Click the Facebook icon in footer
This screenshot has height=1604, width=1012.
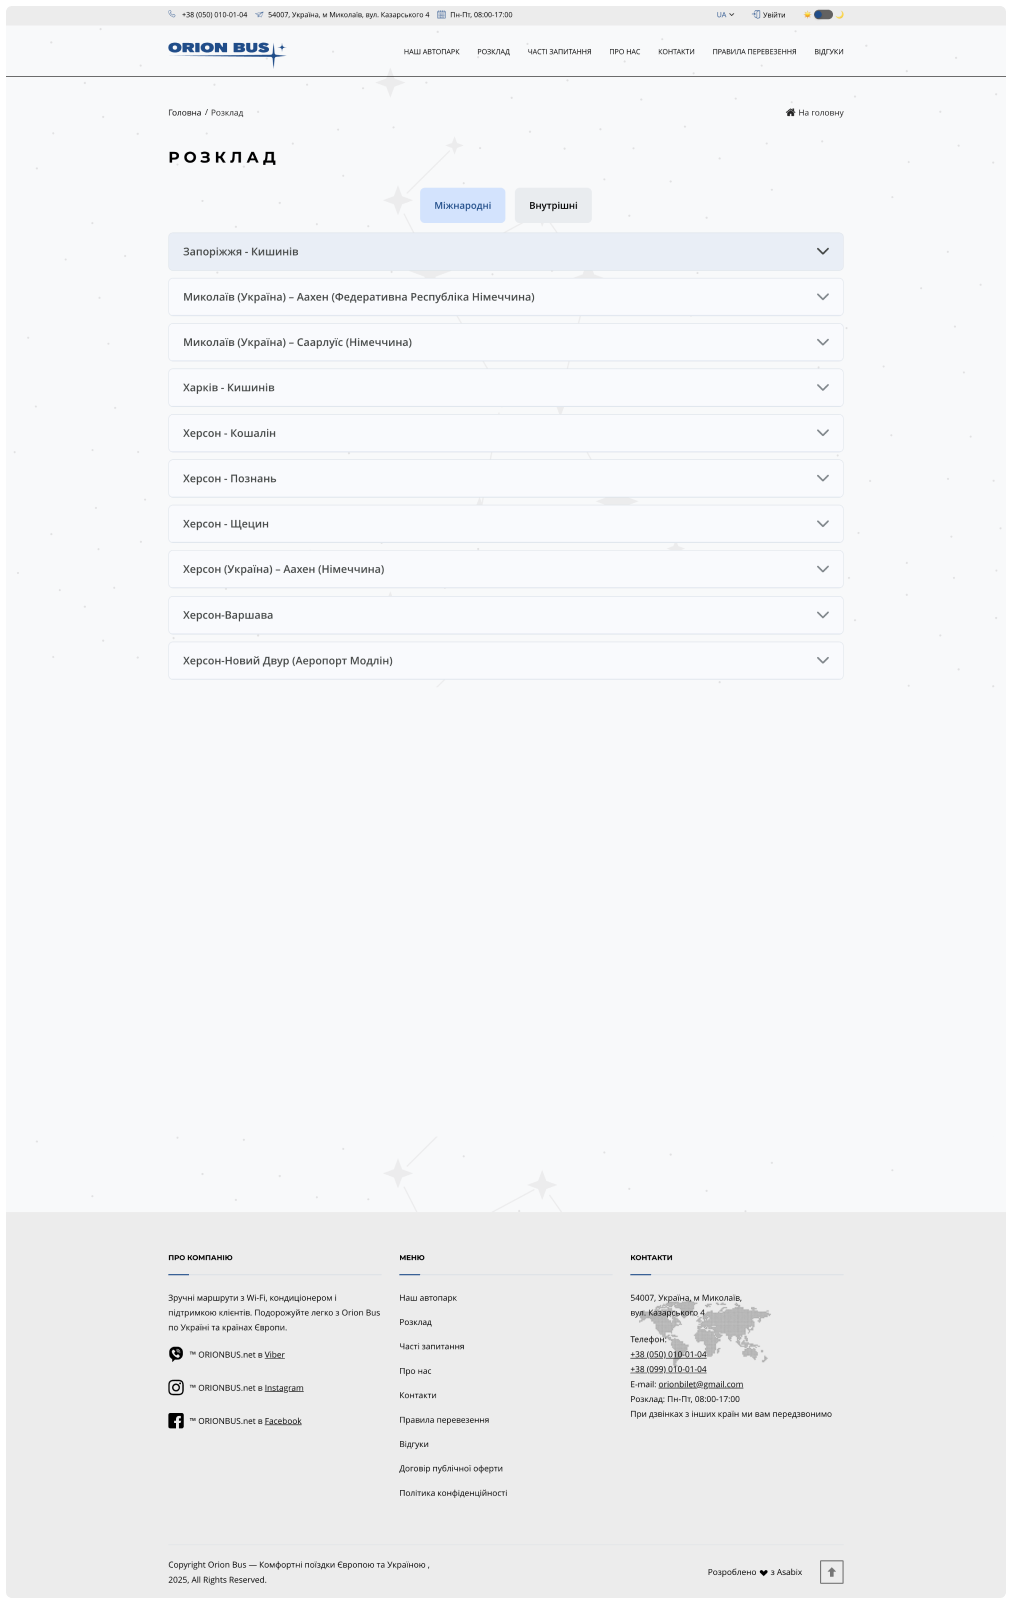click(x=176, y=1420)
